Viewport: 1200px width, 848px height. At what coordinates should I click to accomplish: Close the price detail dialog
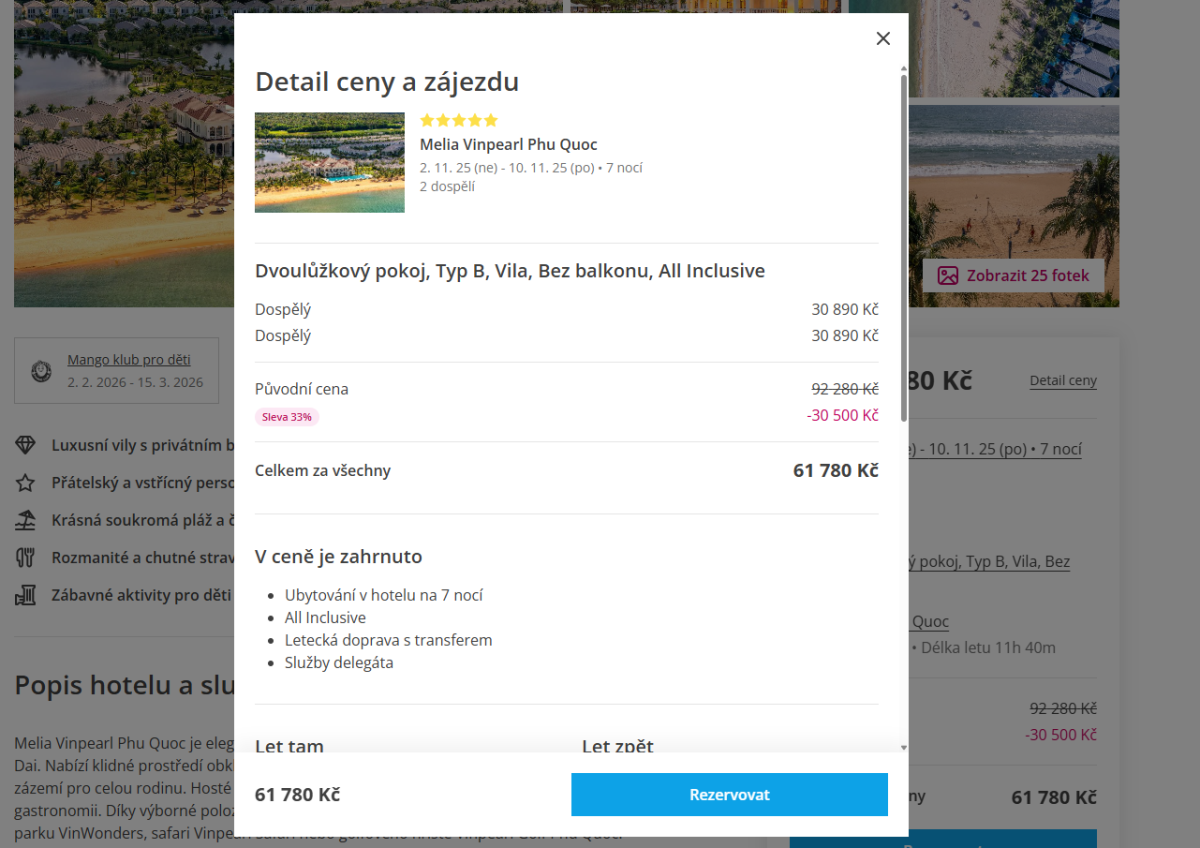point(883,38)
